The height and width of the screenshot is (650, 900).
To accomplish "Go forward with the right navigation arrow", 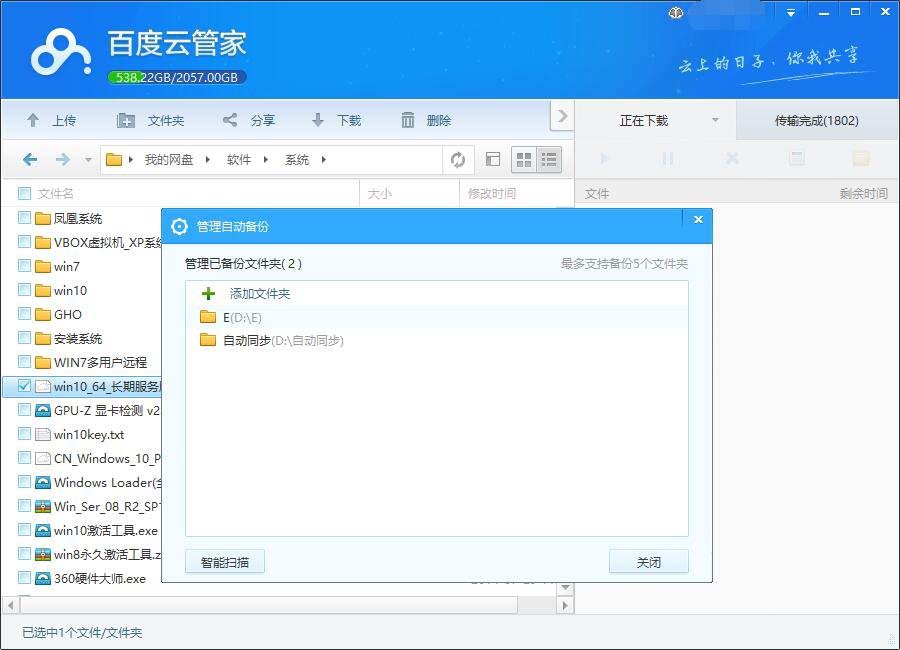I will click(63, 160).
